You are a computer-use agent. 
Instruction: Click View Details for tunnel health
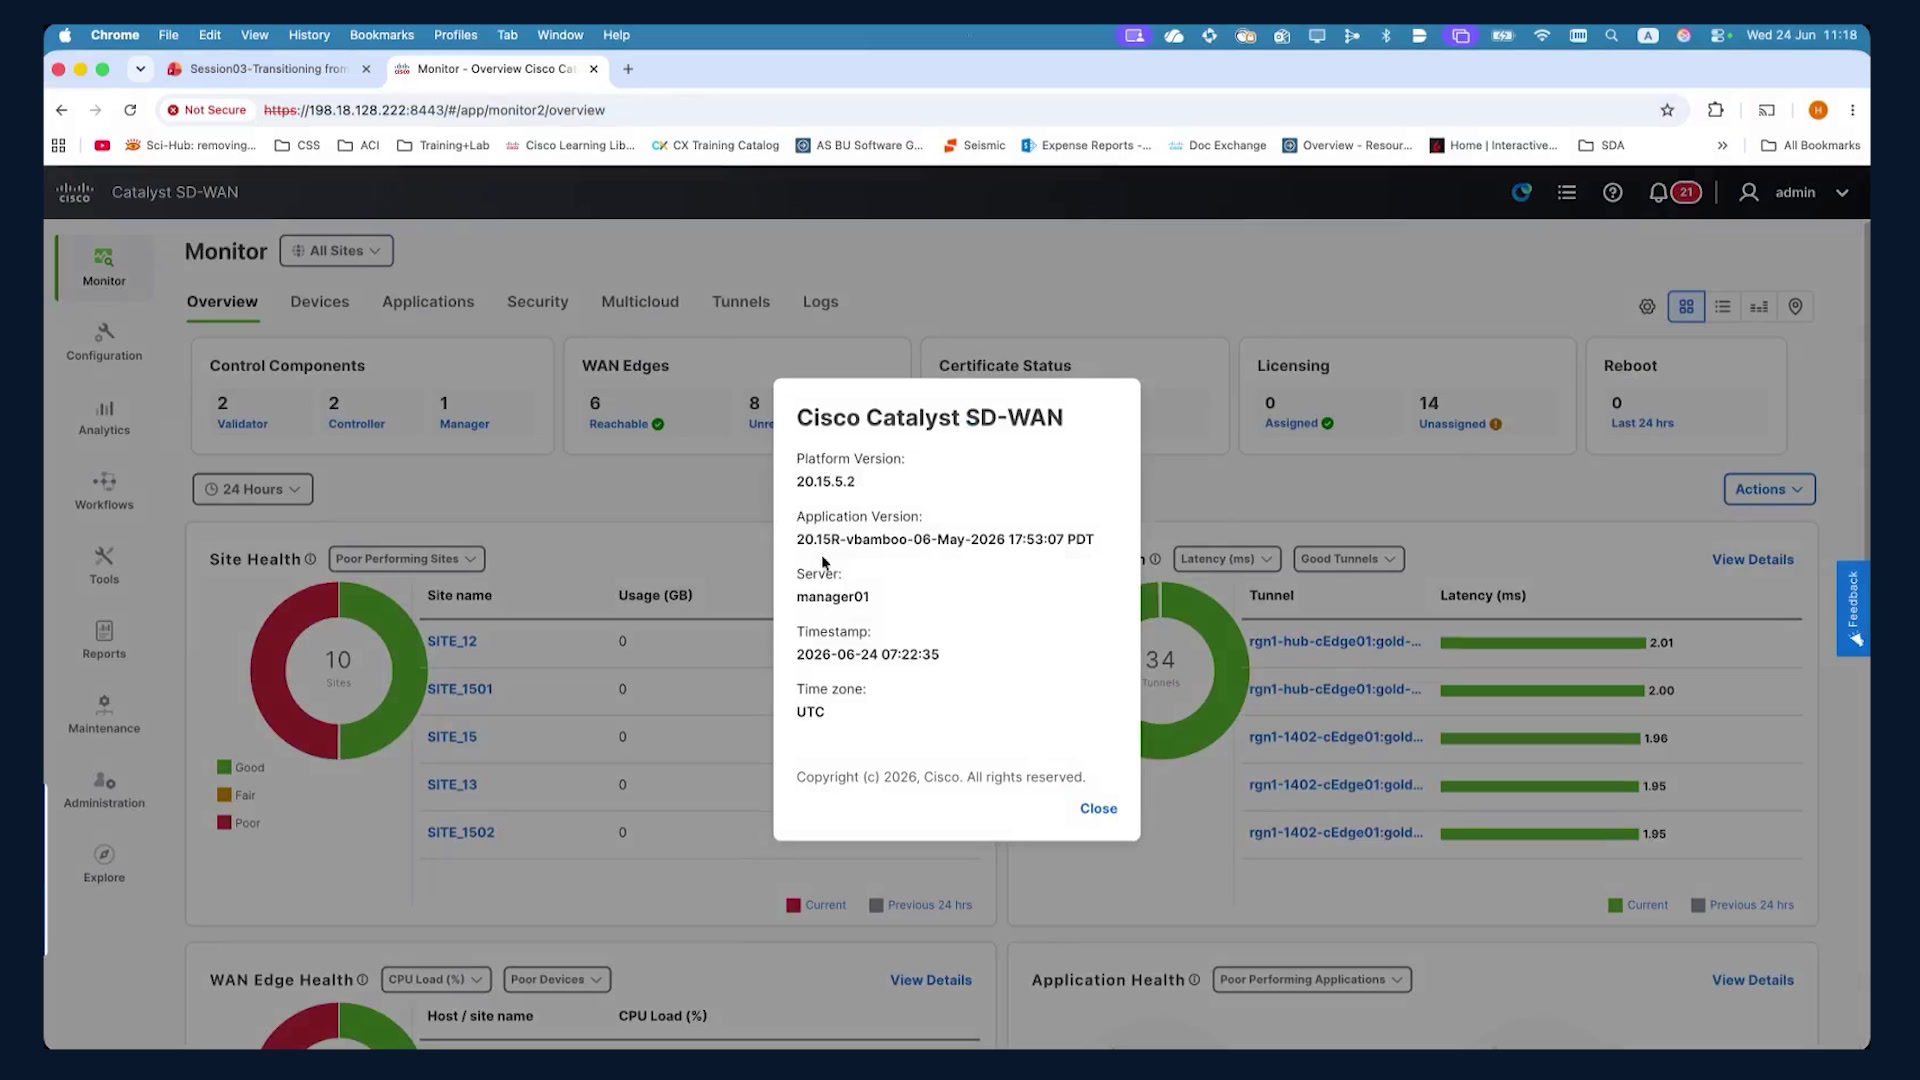point(1752,560)
